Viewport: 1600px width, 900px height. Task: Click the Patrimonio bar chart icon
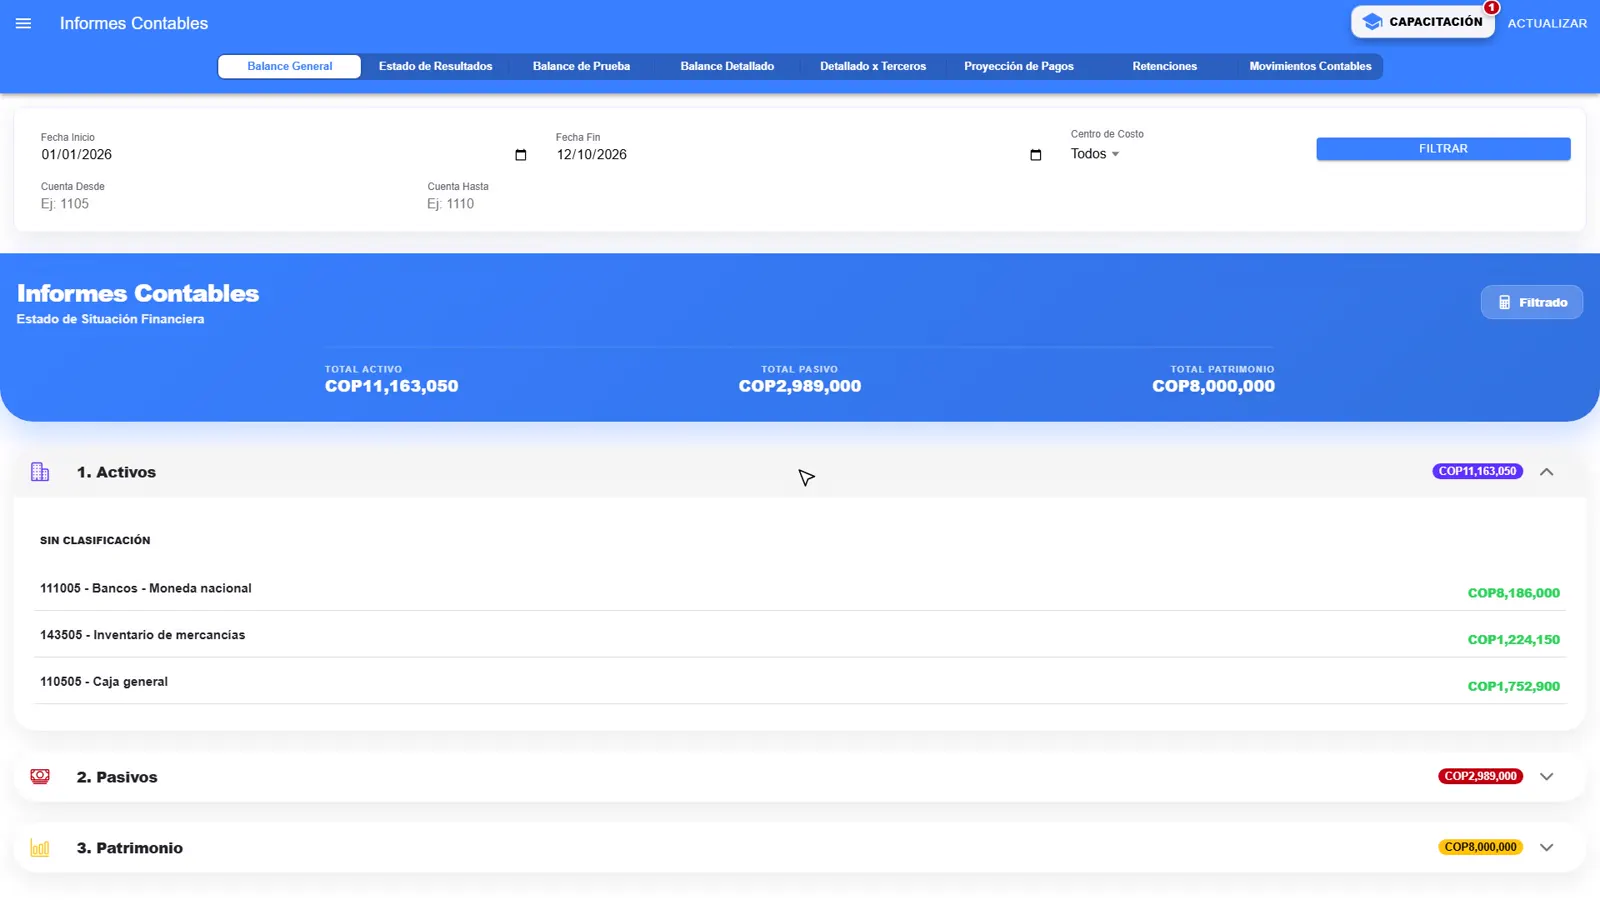40,848
